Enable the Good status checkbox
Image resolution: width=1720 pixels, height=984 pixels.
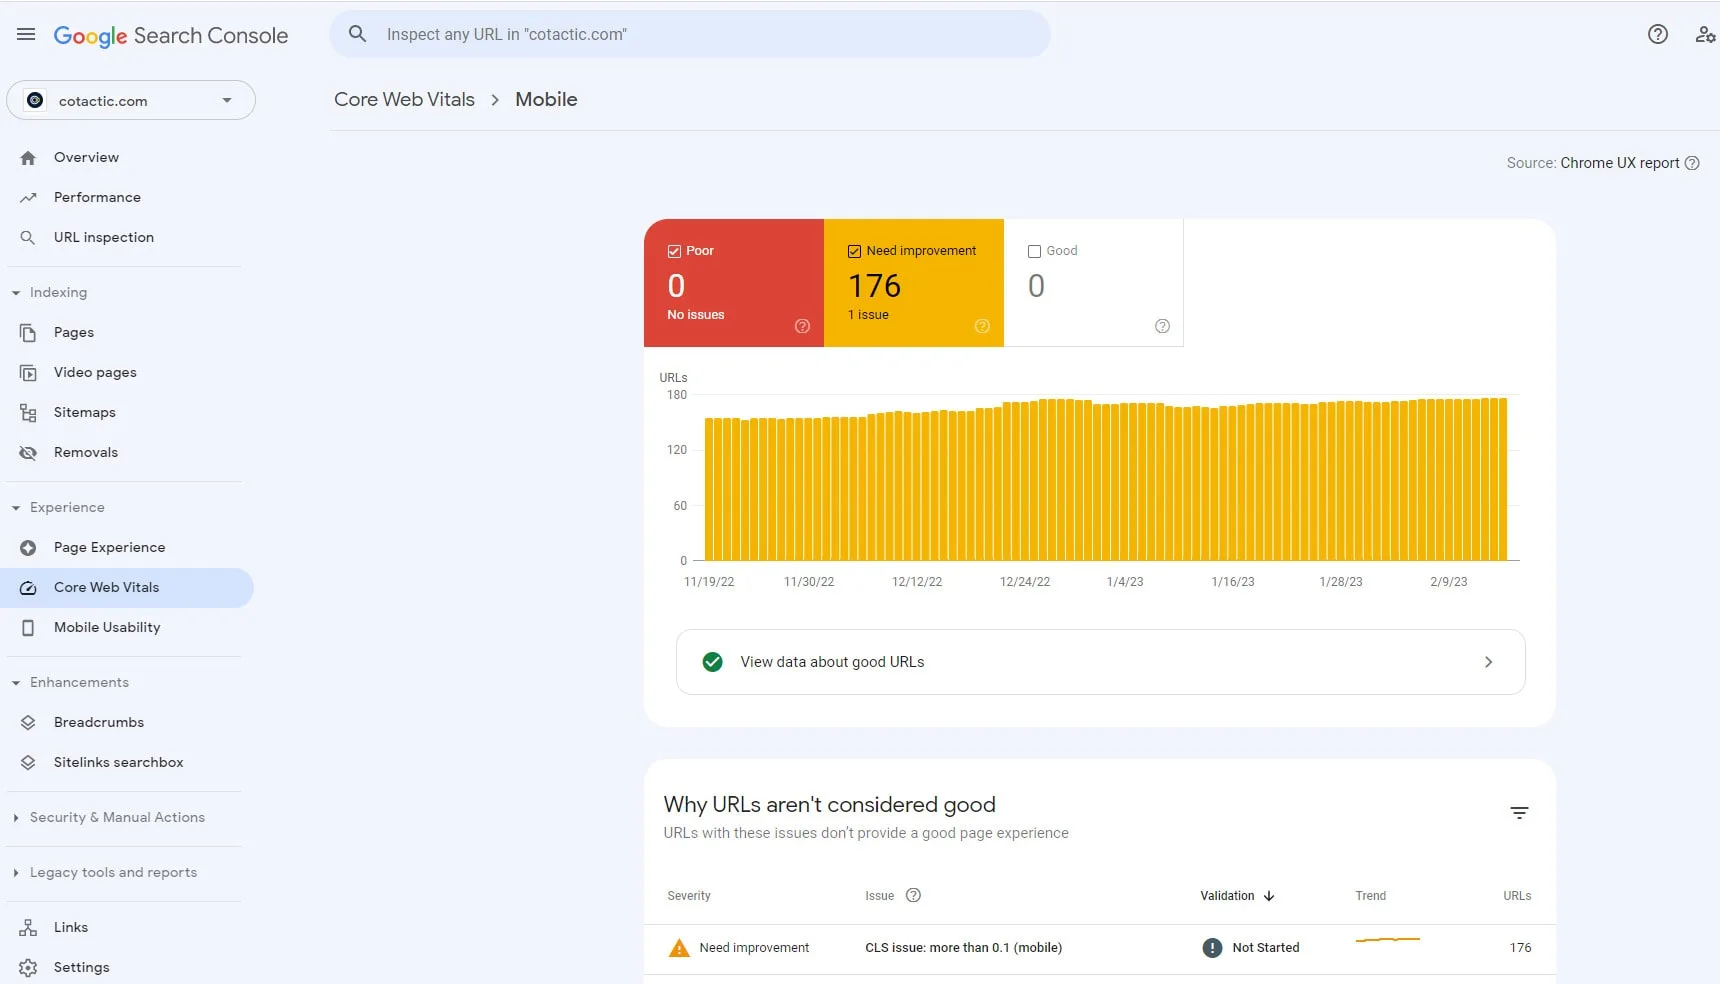pyautogui.click(x=1035, y=251)
